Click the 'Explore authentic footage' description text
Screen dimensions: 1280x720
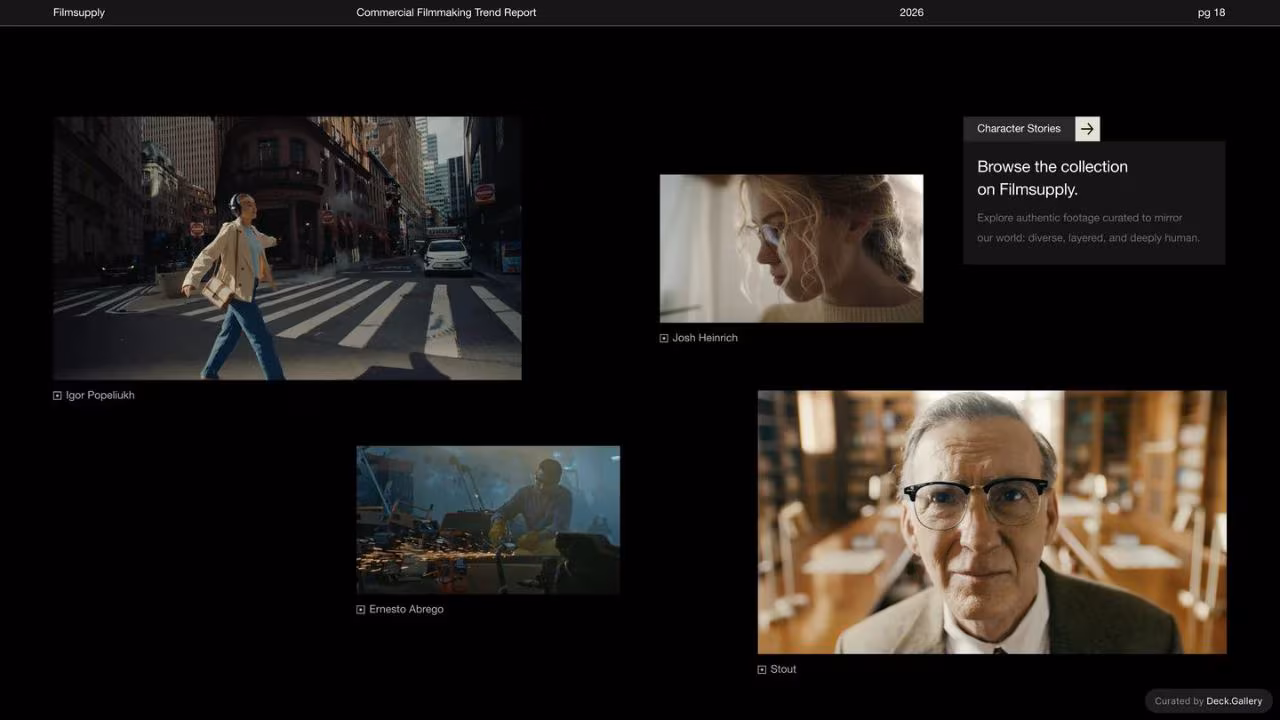coord(1088,228)
